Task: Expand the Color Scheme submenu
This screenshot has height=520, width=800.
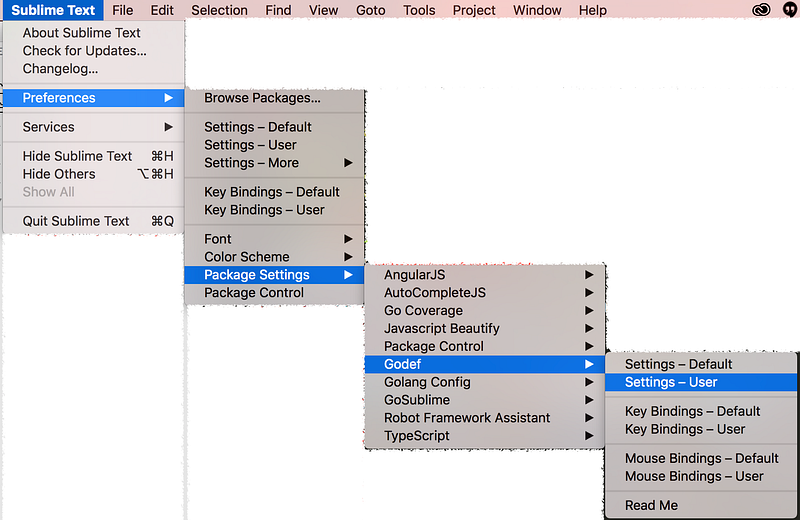Action: pos(274,256)
